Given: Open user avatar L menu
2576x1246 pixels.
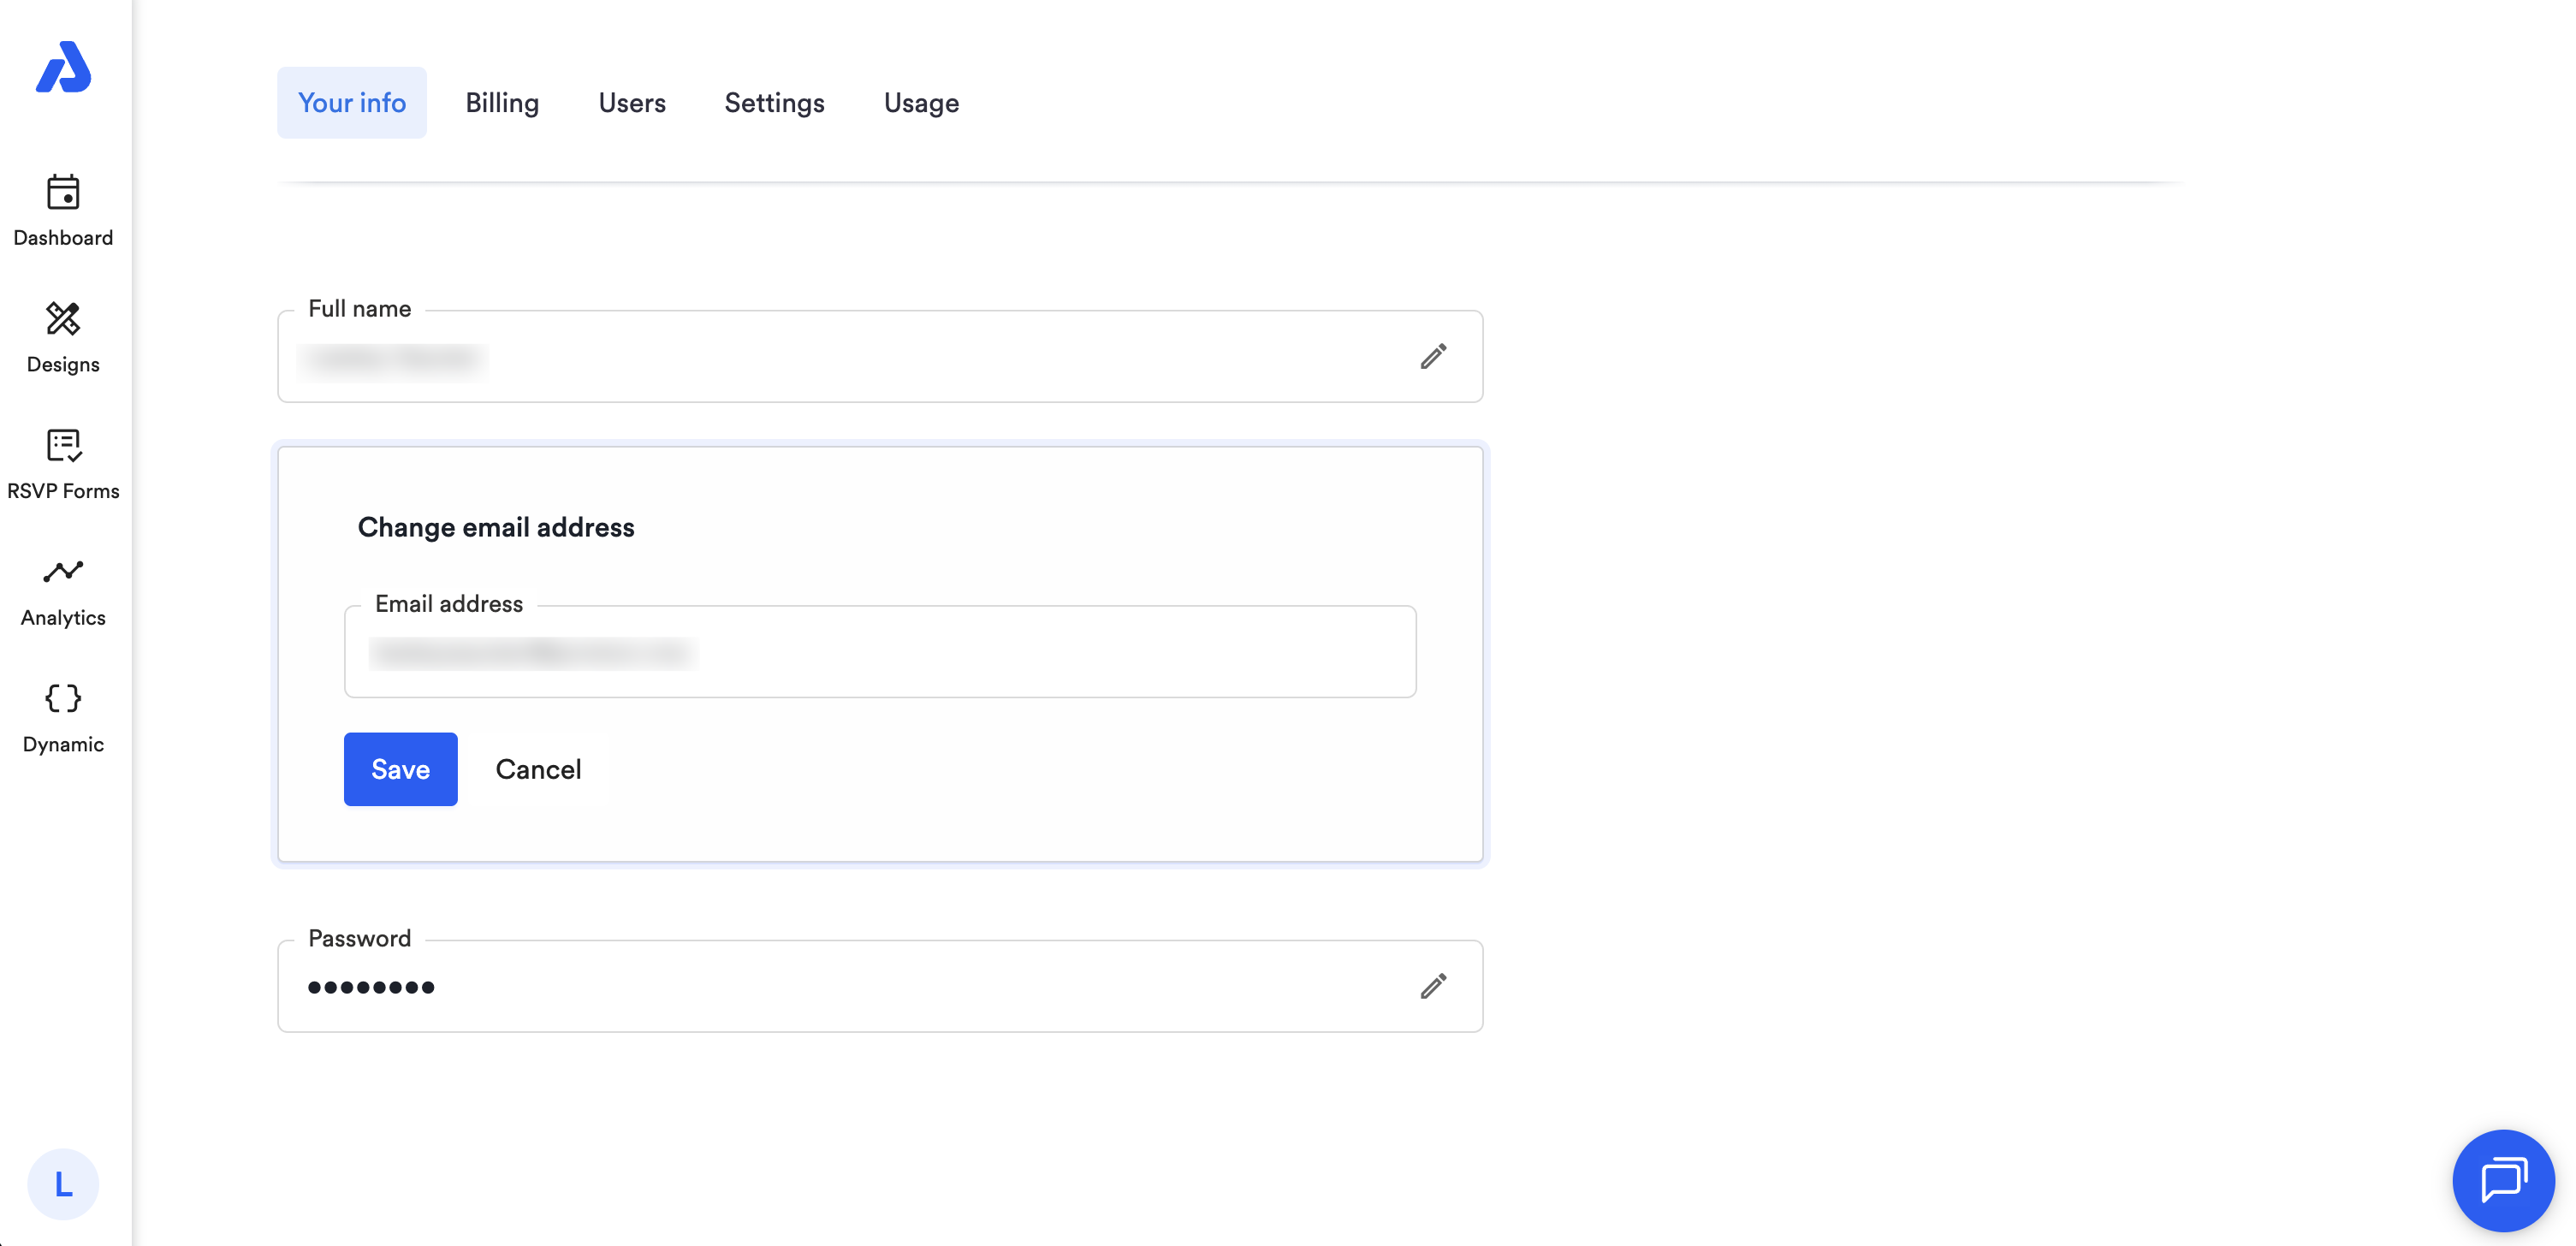Looking at the screenshot, I should pos(63,1184).
